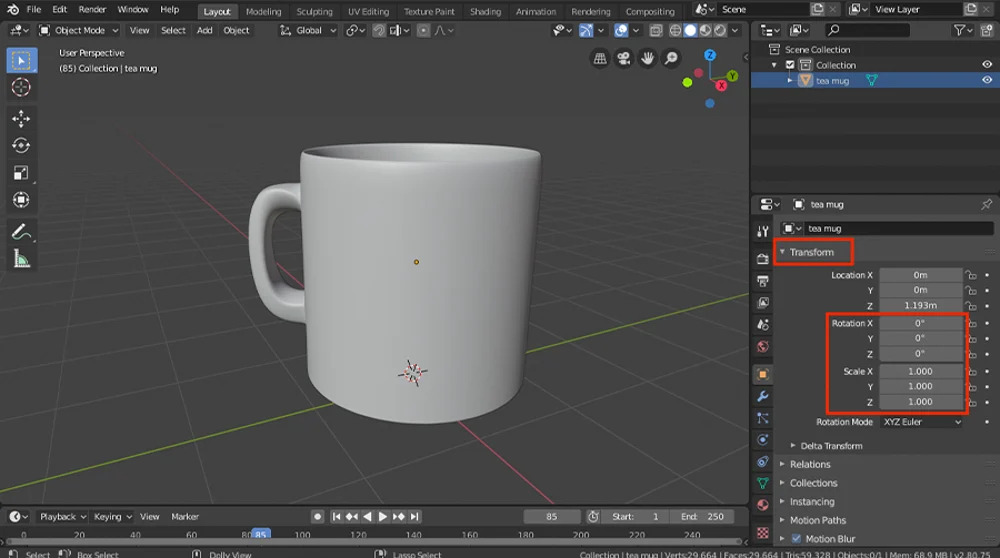Open the Render menu
Viewport: 1000px width, 558px height.
92,10
